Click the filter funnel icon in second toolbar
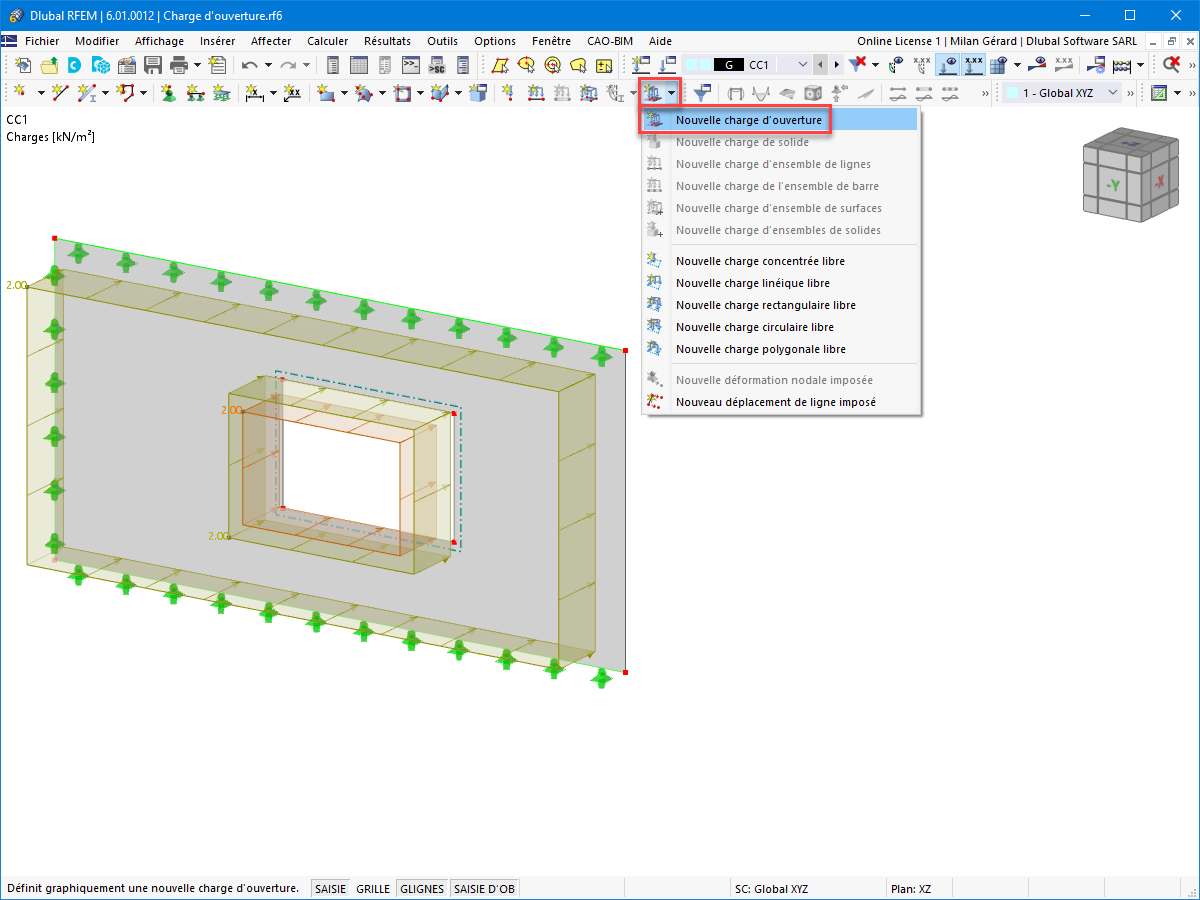The width and height of the screenshot is (1200, 900). (703, 93)
